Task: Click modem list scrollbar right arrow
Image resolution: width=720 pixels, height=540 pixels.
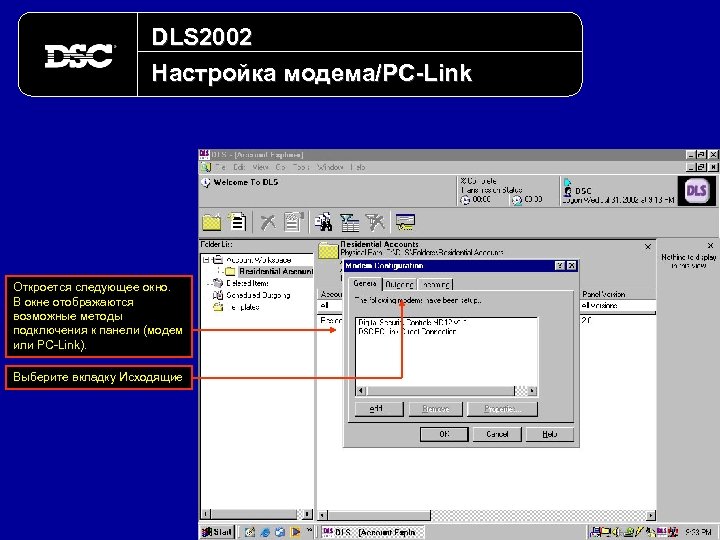Action: (x=532, y=391)
